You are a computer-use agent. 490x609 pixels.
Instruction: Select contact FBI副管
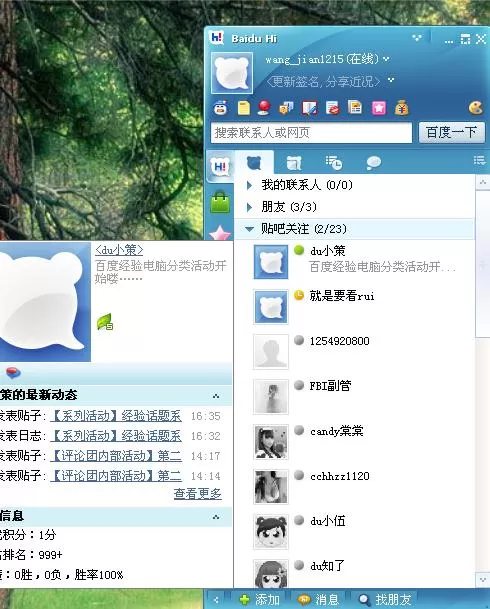coord(354,397)
